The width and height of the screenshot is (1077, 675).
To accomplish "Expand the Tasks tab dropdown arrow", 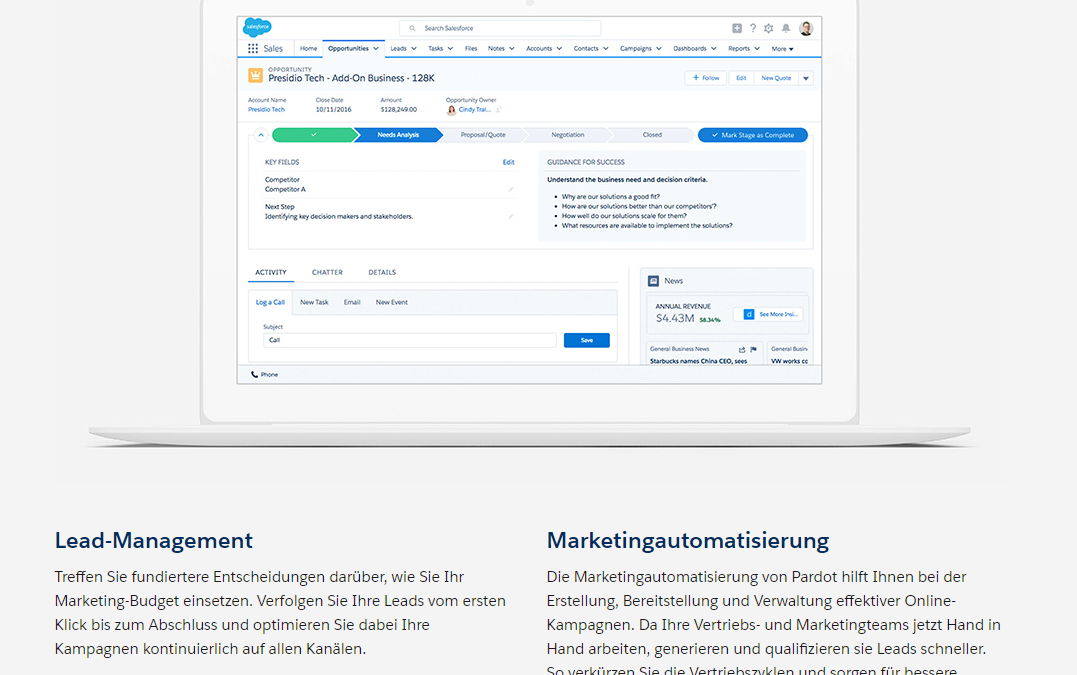I will (x=450, y=49).
